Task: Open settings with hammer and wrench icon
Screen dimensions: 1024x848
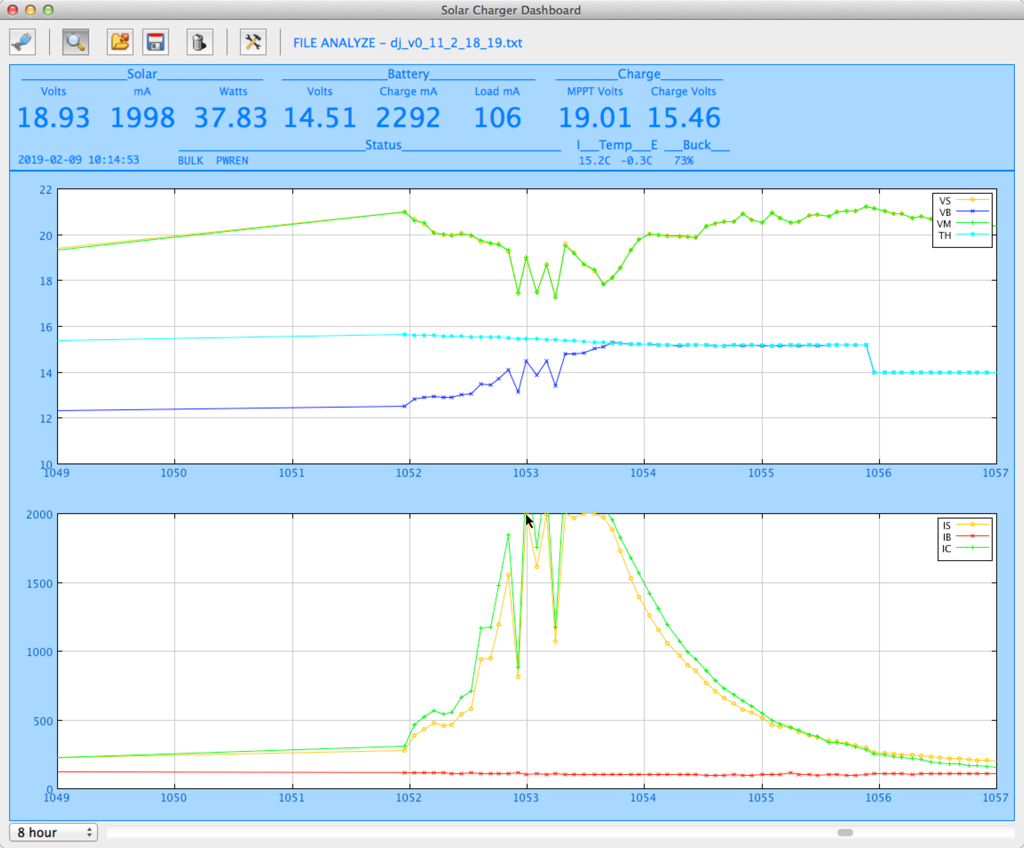Action: (253, 42)
